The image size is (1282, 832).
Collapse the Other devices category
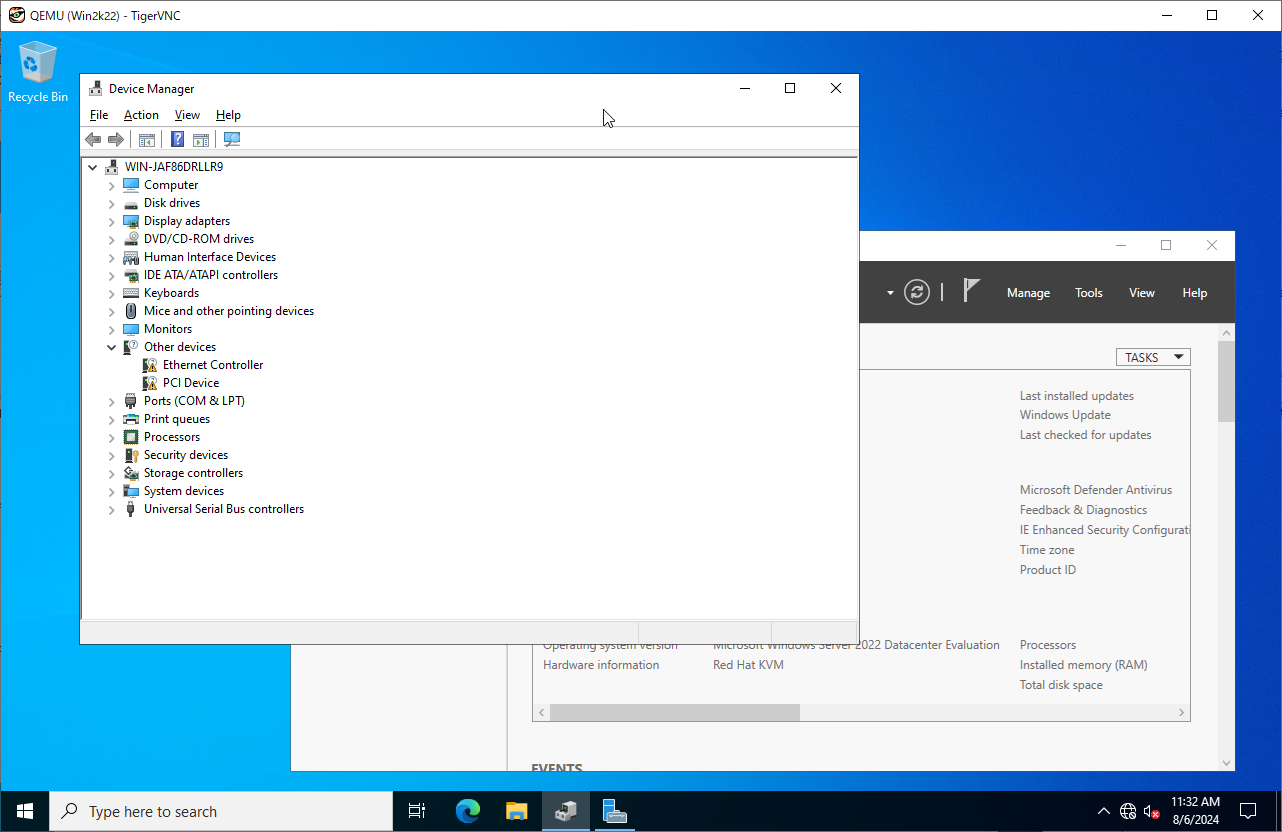tap(112, 347)
